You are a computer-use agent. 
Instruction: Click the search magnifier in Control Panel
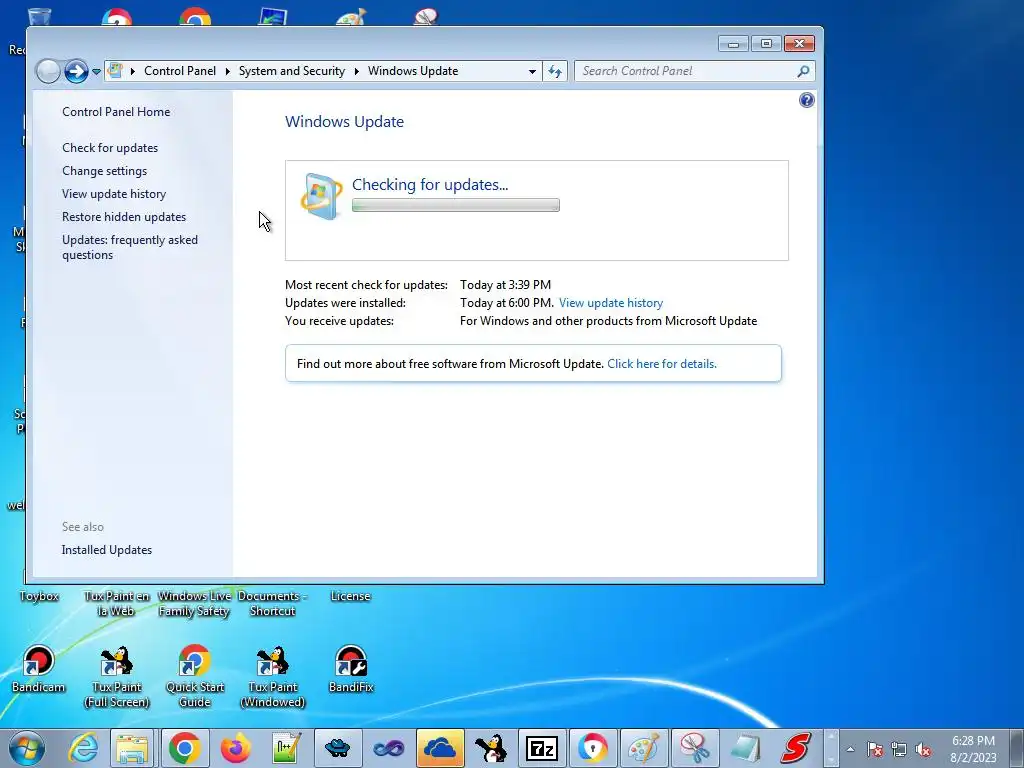click(x=803, y=71)
